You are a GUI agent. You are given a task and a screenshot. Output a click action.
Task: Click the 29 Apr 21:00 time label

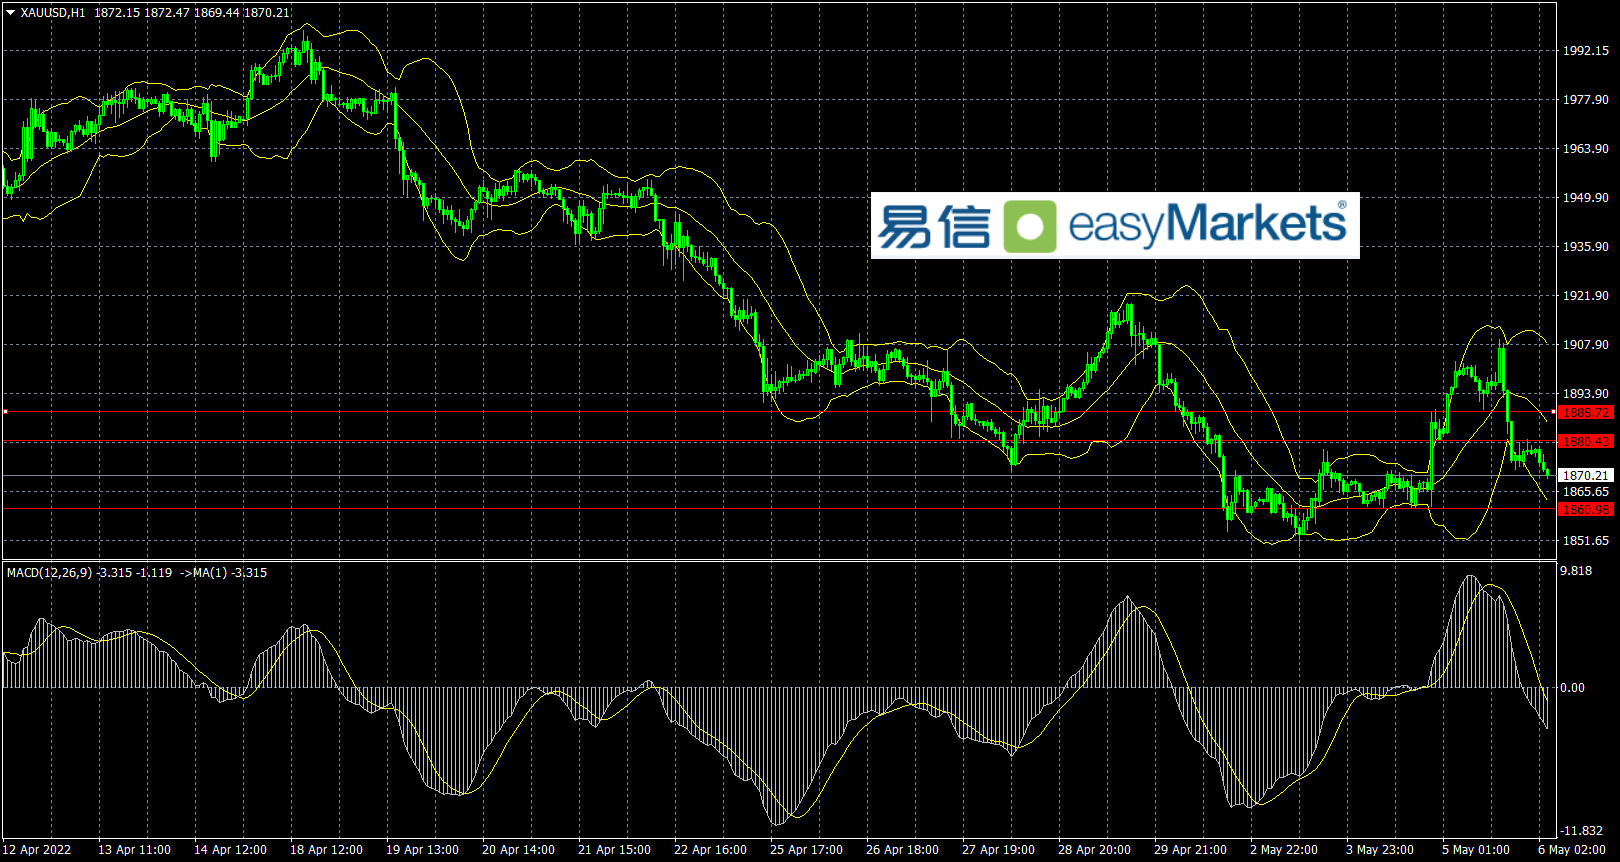1190,850
